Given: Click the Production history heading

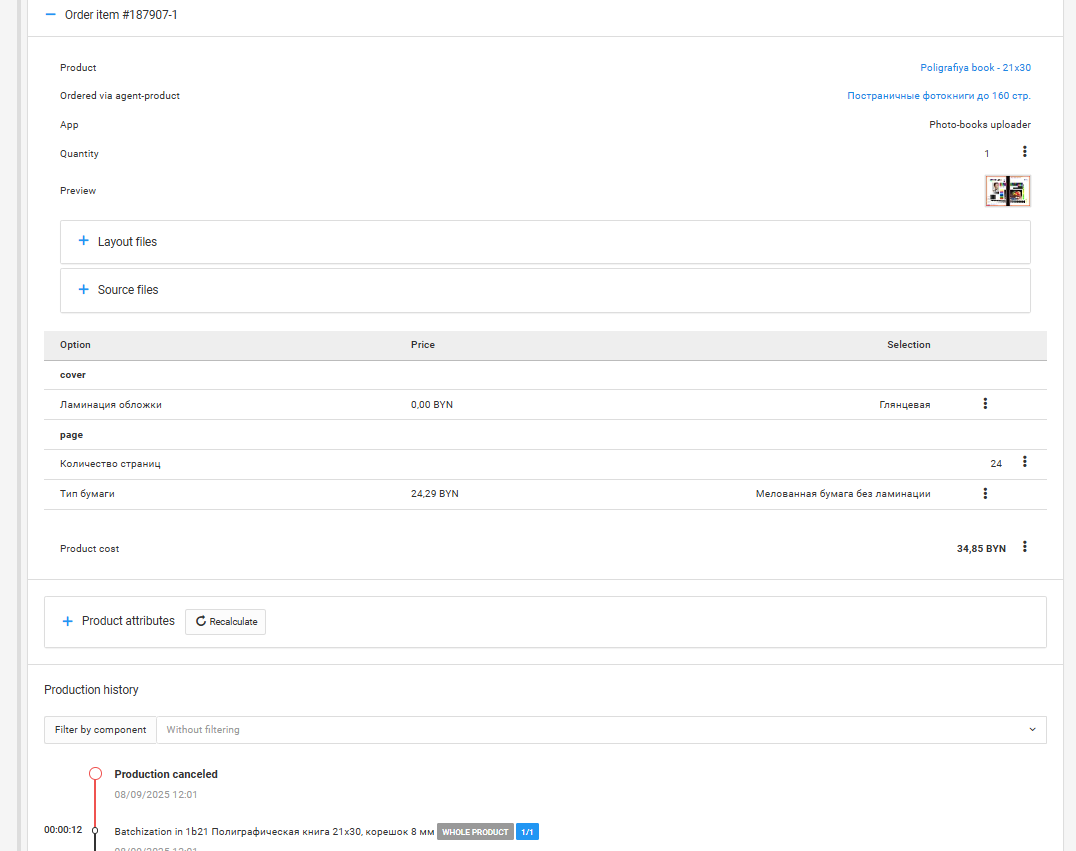Looking at the screenshot, I should click(x=91, y=690).
